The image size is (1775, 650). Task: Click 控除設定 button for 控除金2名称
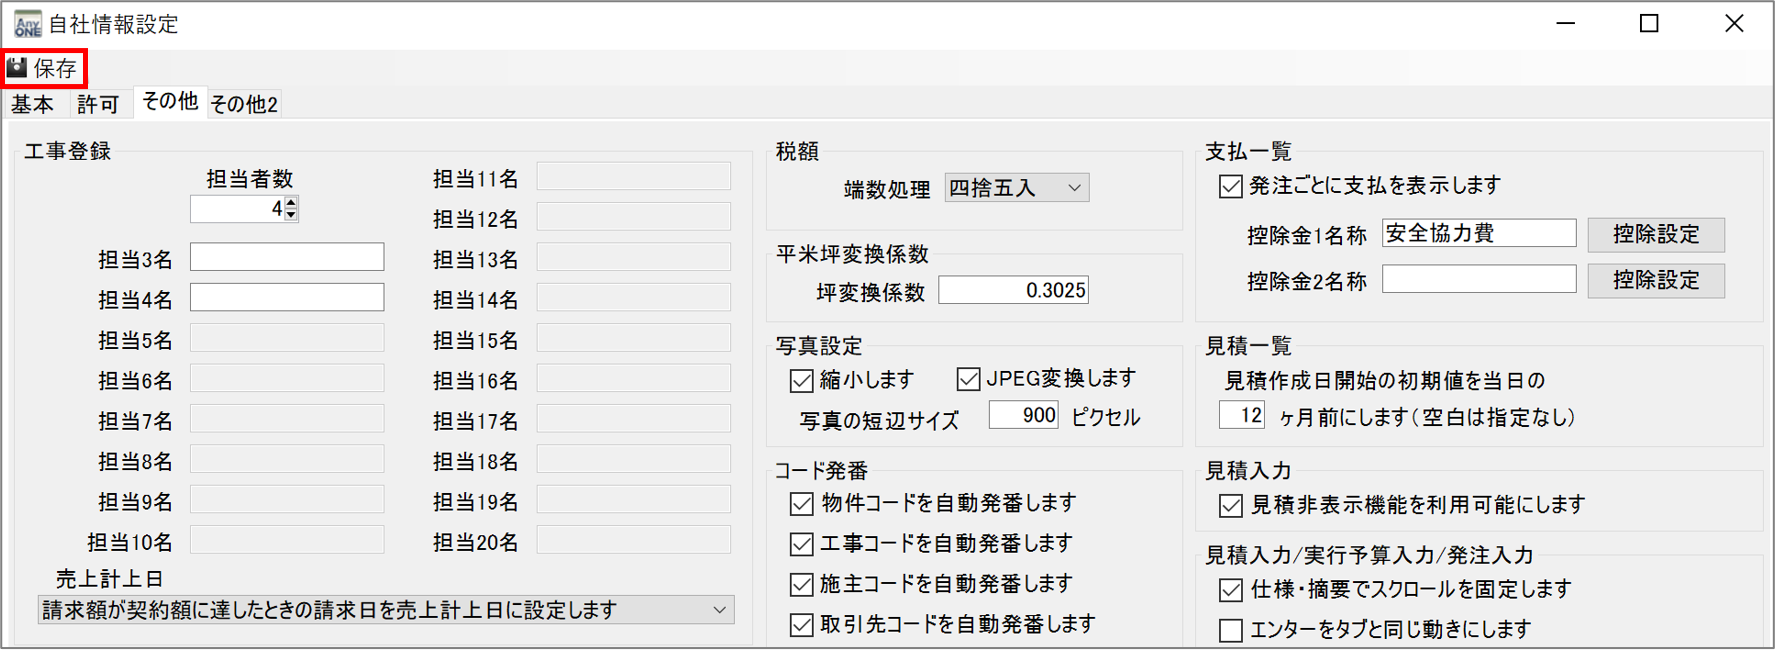(1656, 280)
